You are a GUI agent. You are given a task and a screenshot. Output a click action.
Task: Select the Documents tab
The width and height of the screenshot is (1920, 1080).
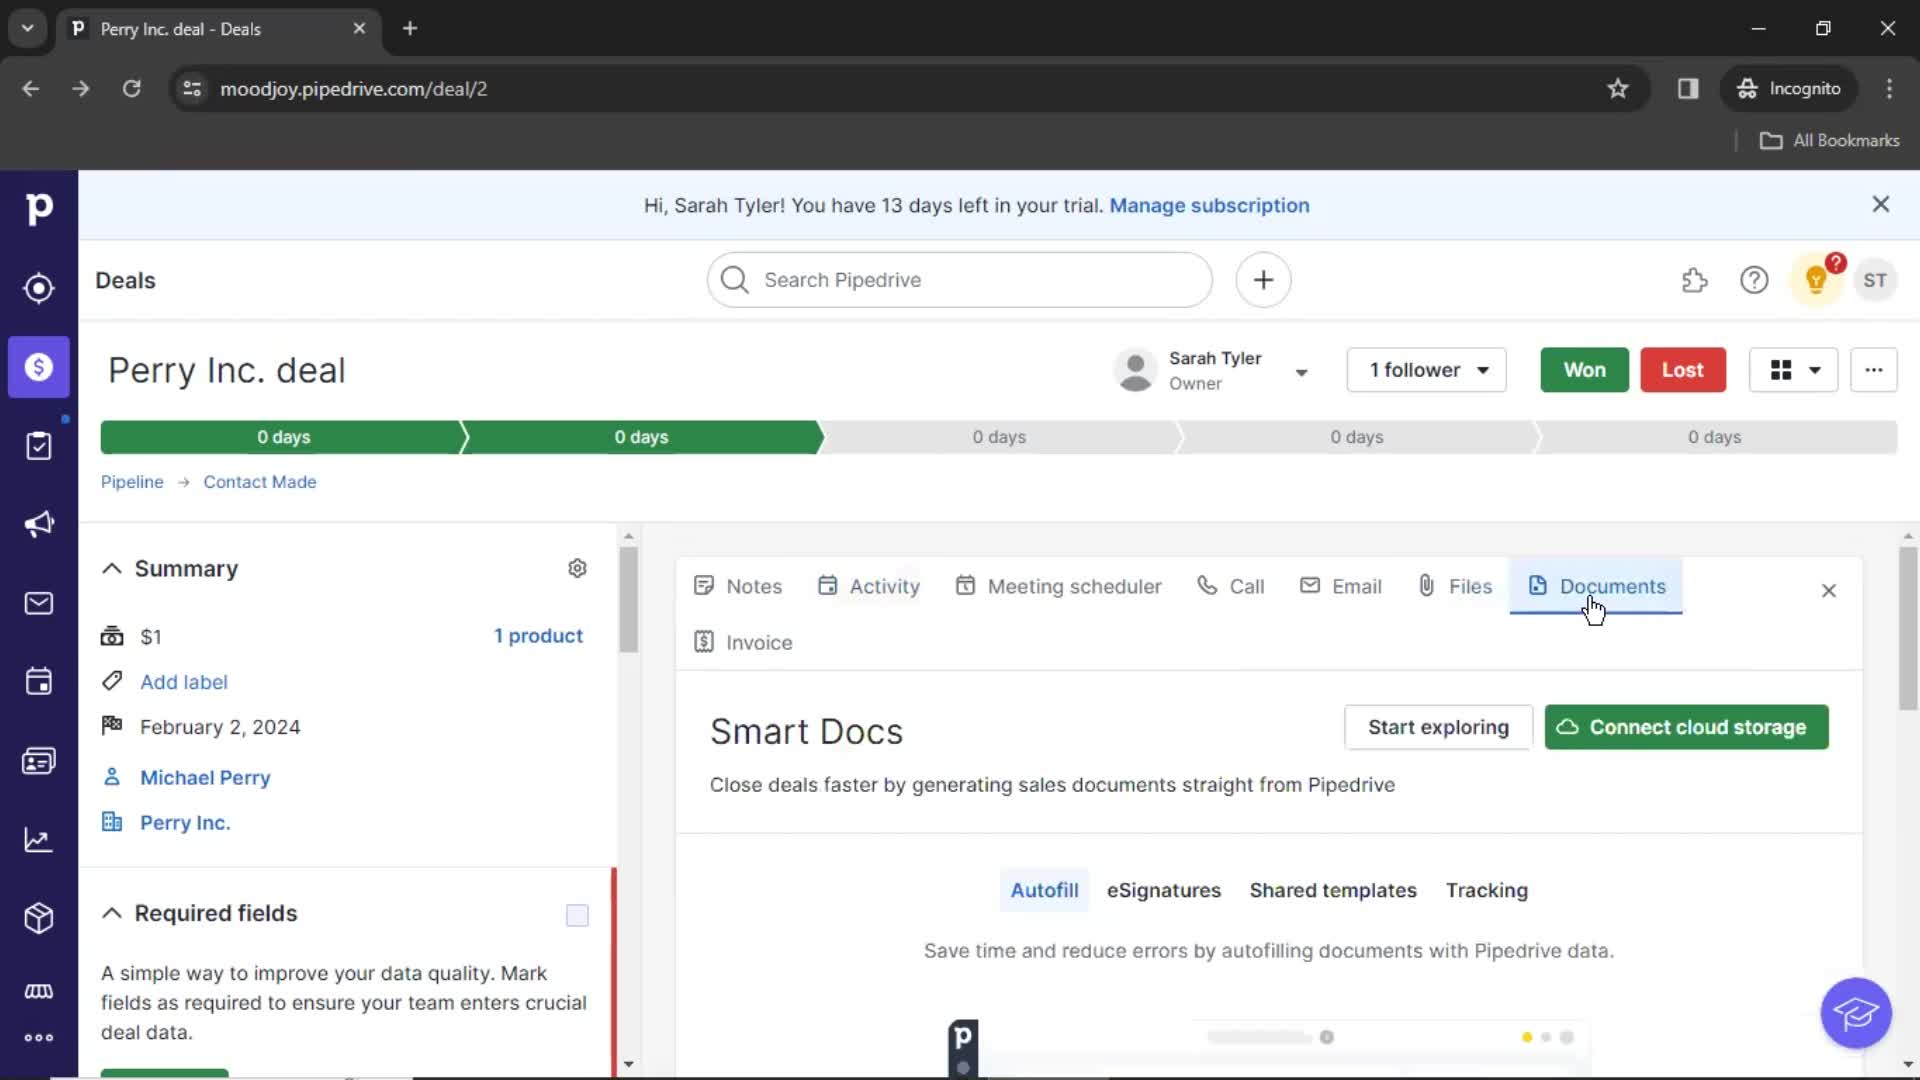click(1597, 586)
